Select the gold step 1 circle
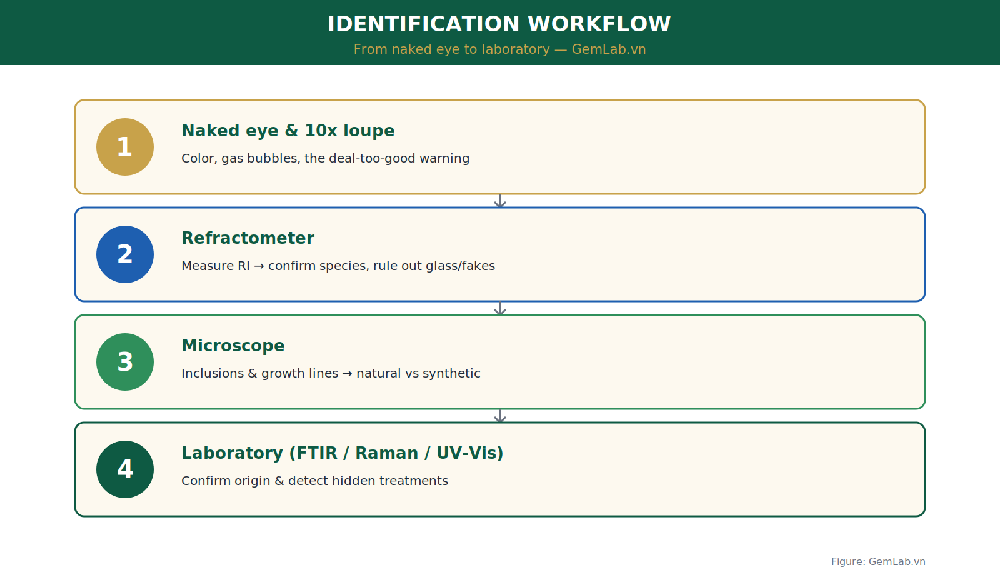 click(x=125, y=147)
